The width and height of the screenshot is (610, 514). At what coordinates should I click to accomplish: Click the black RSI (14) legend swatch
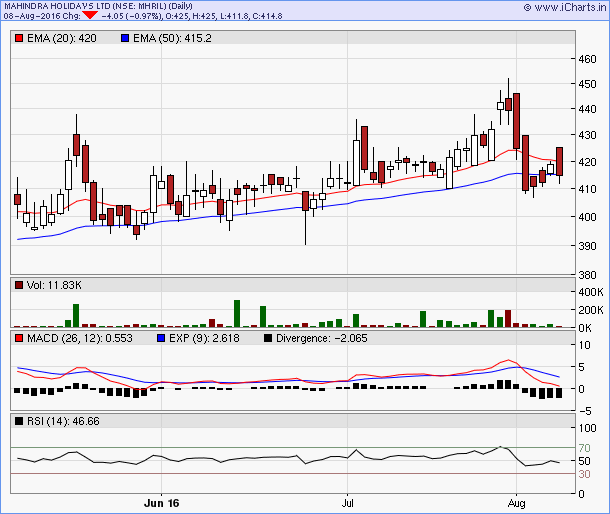pyautogui.click(x=19, y=421)
